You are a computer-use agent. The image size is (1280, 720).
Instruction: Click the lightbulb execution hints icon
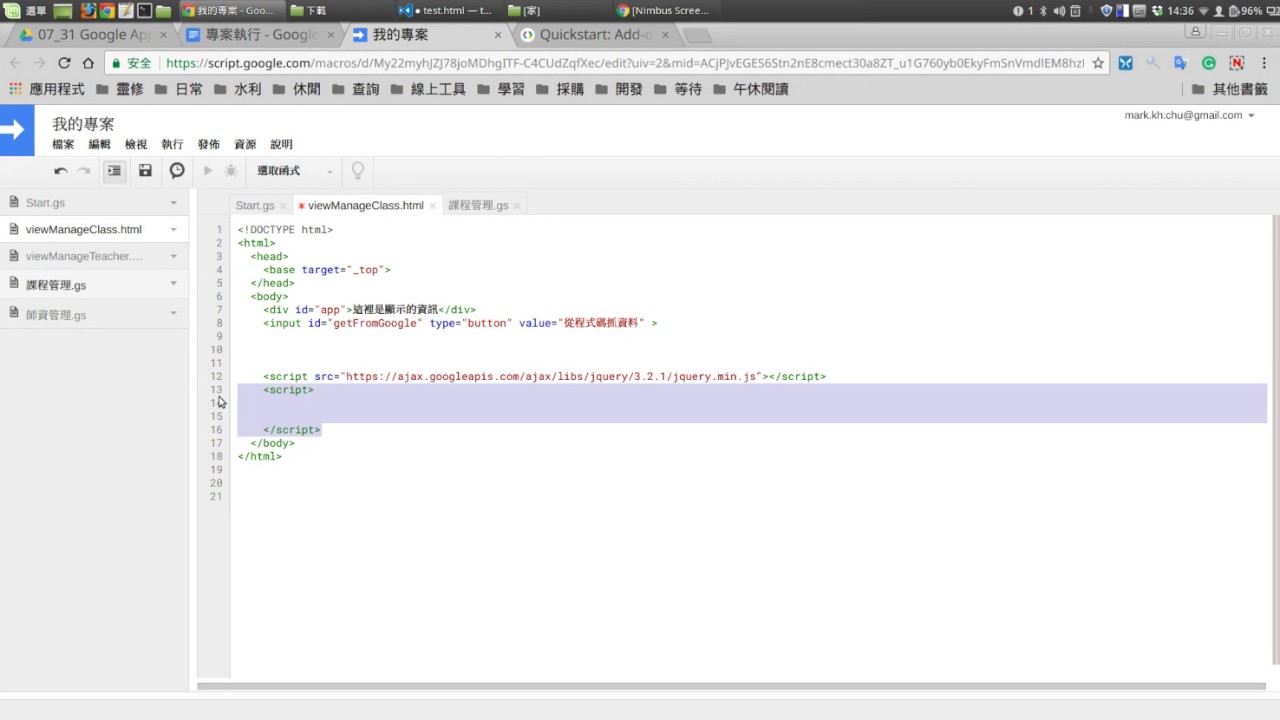click(357, 171)
